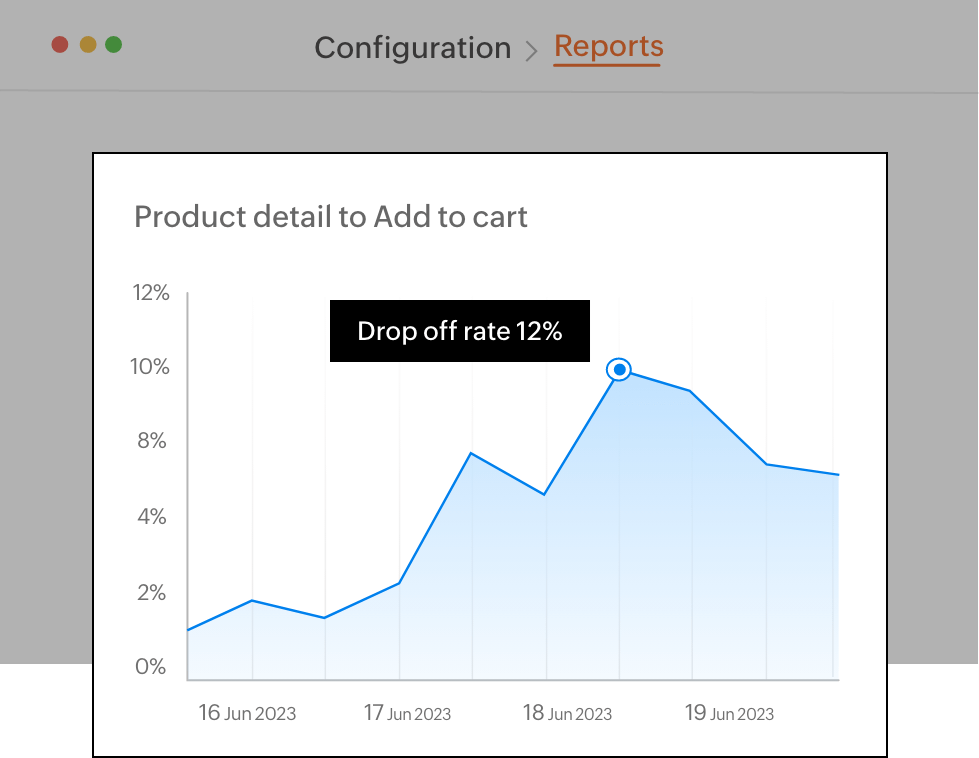Screen dimensions: 979x758
Task: Click the 12% y-axis label
Action: [x=151, y=293]
